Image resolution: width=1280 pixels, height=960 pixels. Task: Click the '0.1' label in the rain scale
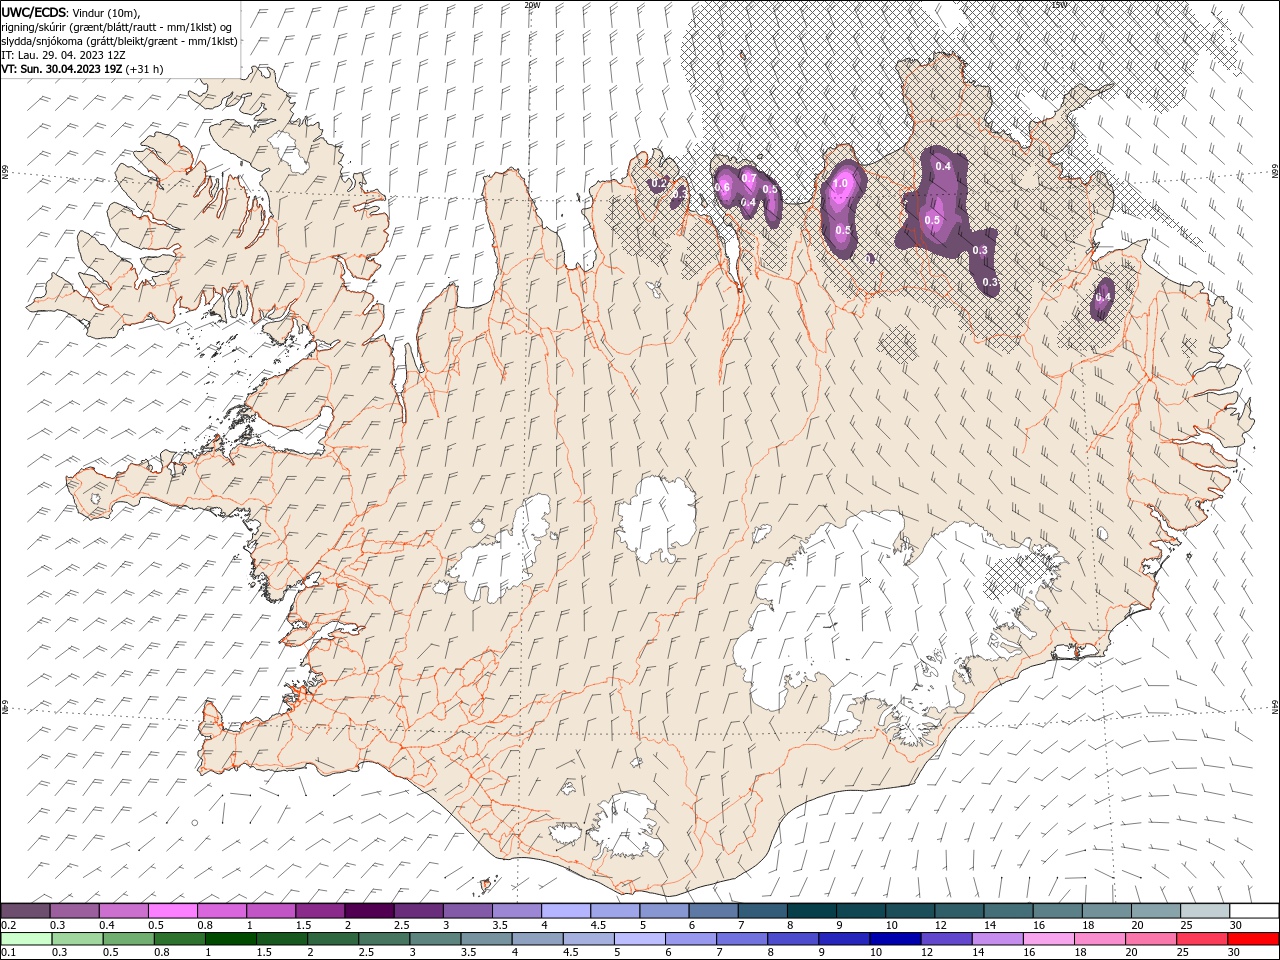pos(8,953)
